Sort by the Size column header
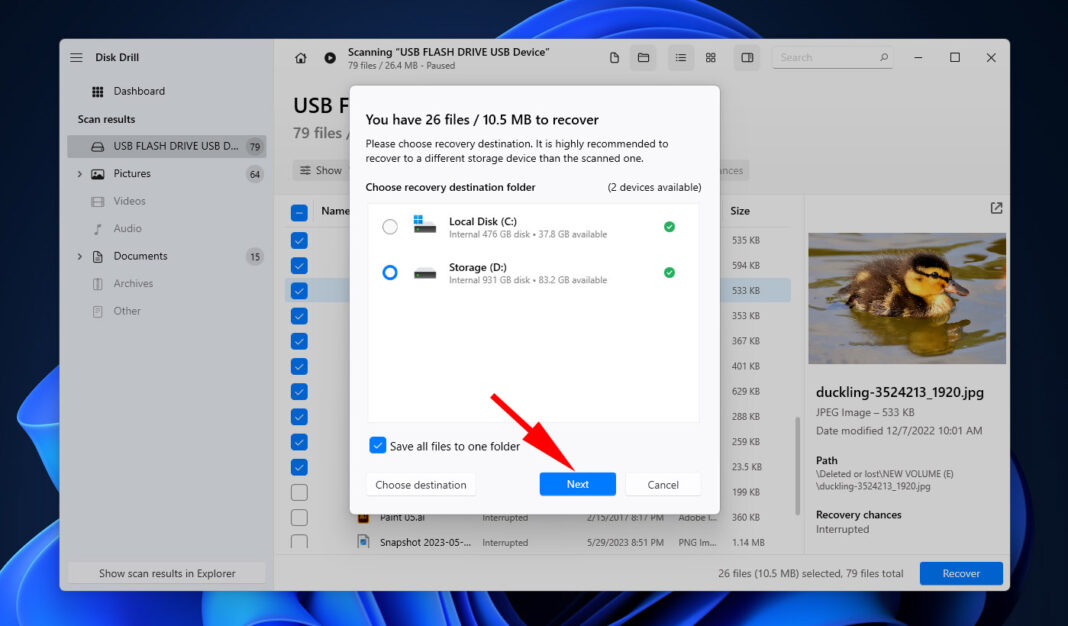The image size is (1068, 626). click(x=740, y=211)
